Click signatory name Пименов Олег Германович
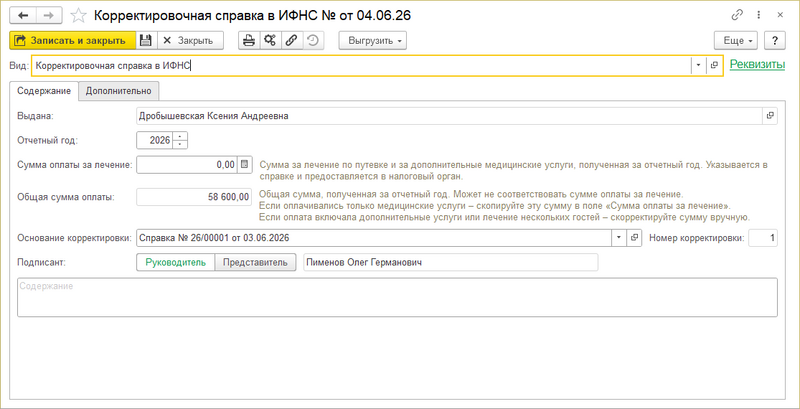The image size is (800, 409). 451,263
